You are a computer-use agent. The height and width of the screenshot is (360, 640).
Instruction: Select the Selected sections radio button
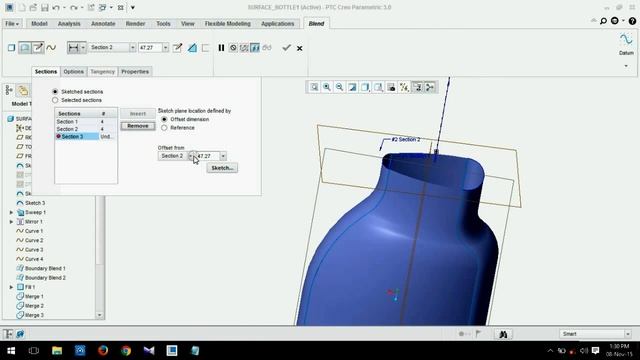point(55,100)
